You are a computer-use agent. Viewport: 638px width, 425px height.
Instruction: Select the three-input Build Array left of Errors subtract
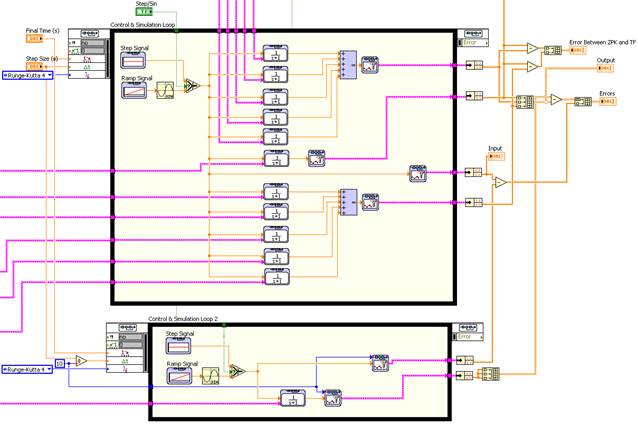coord(525,102)
